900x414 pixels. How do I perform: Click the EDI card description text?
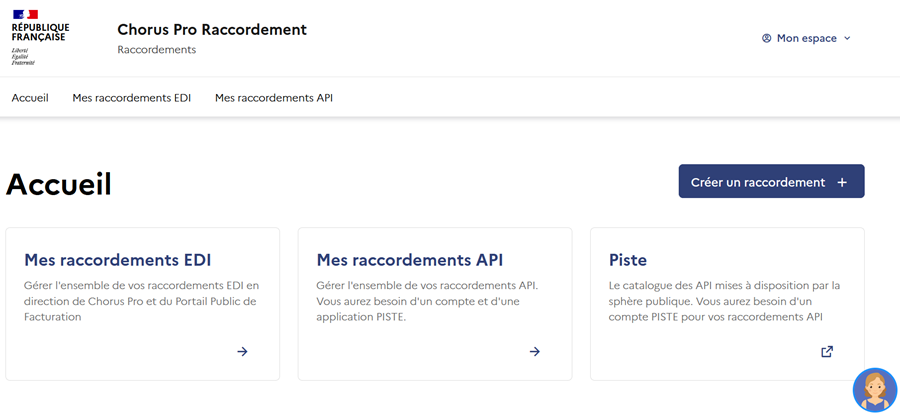pos(141,301)
